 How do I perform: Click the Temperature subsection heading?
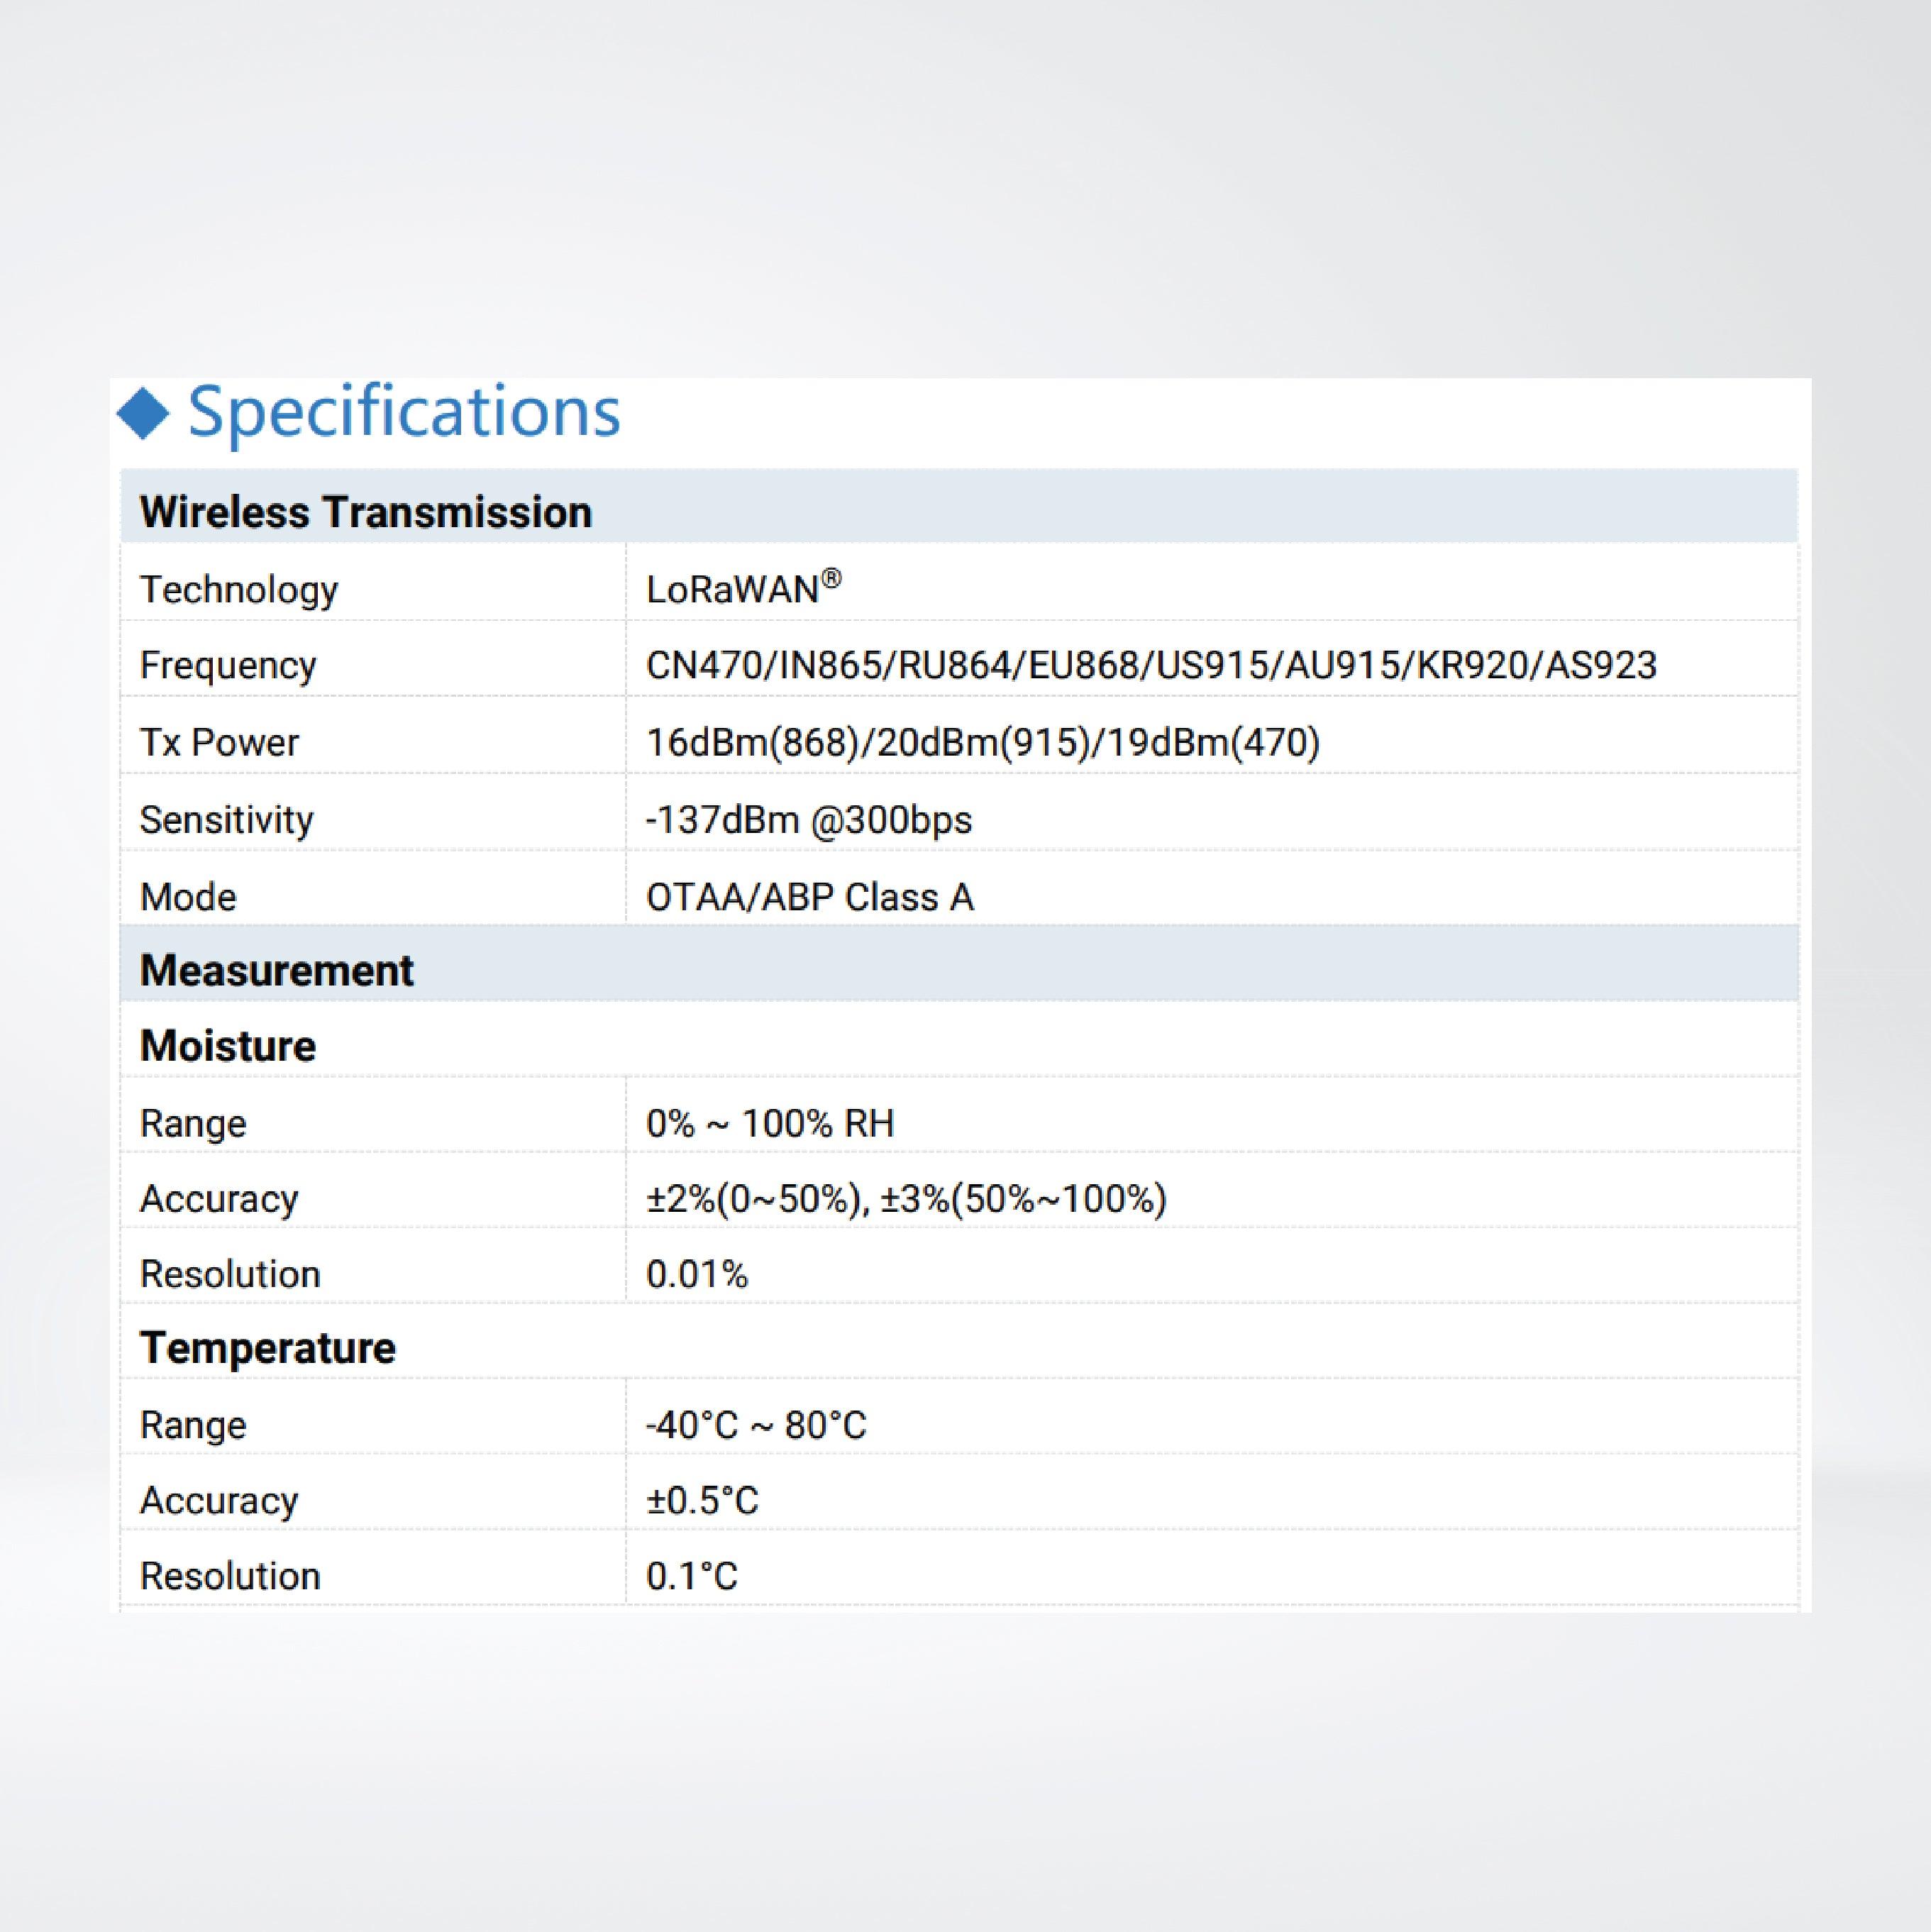[x=268, y=1349]
